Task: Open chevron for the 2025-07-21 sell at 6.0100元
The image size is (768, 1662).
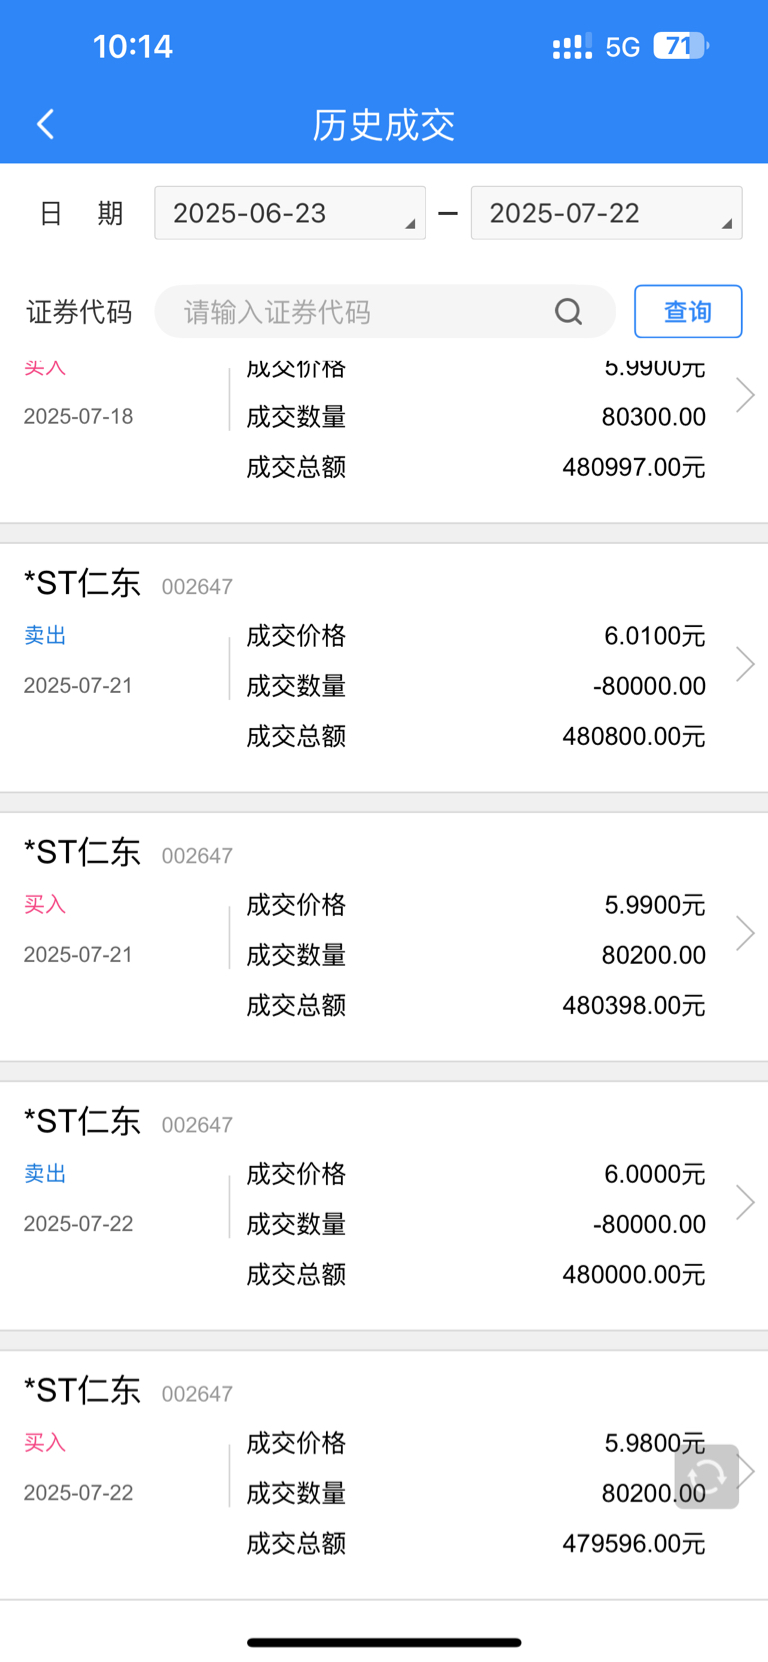Action: tap(745, 664)
